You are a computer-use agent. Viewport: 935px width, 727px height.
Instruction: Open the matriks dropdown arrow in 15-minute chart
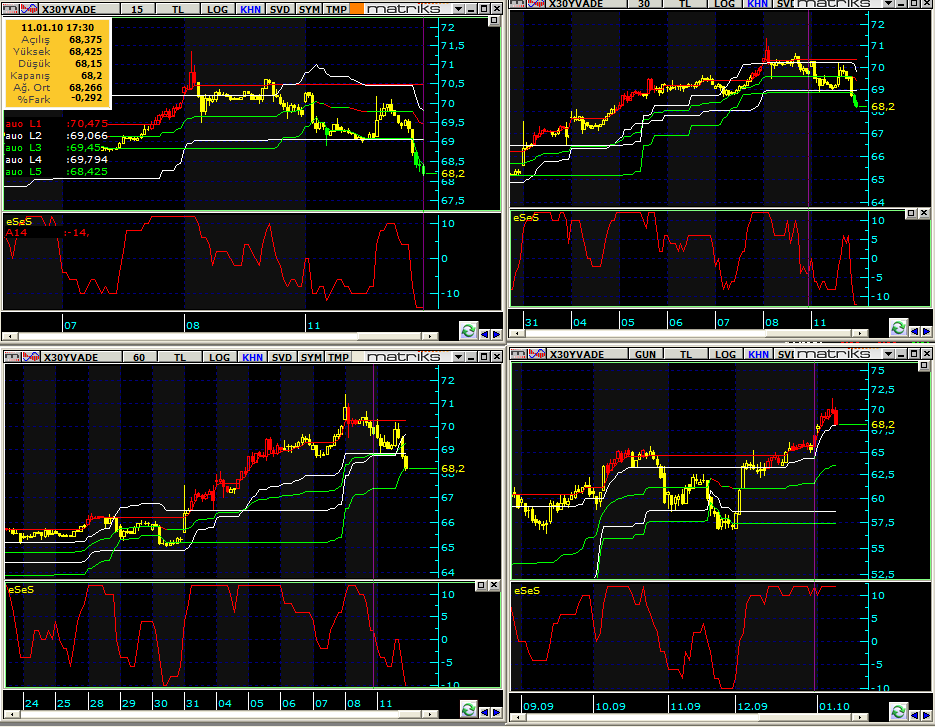pos(458,9)
